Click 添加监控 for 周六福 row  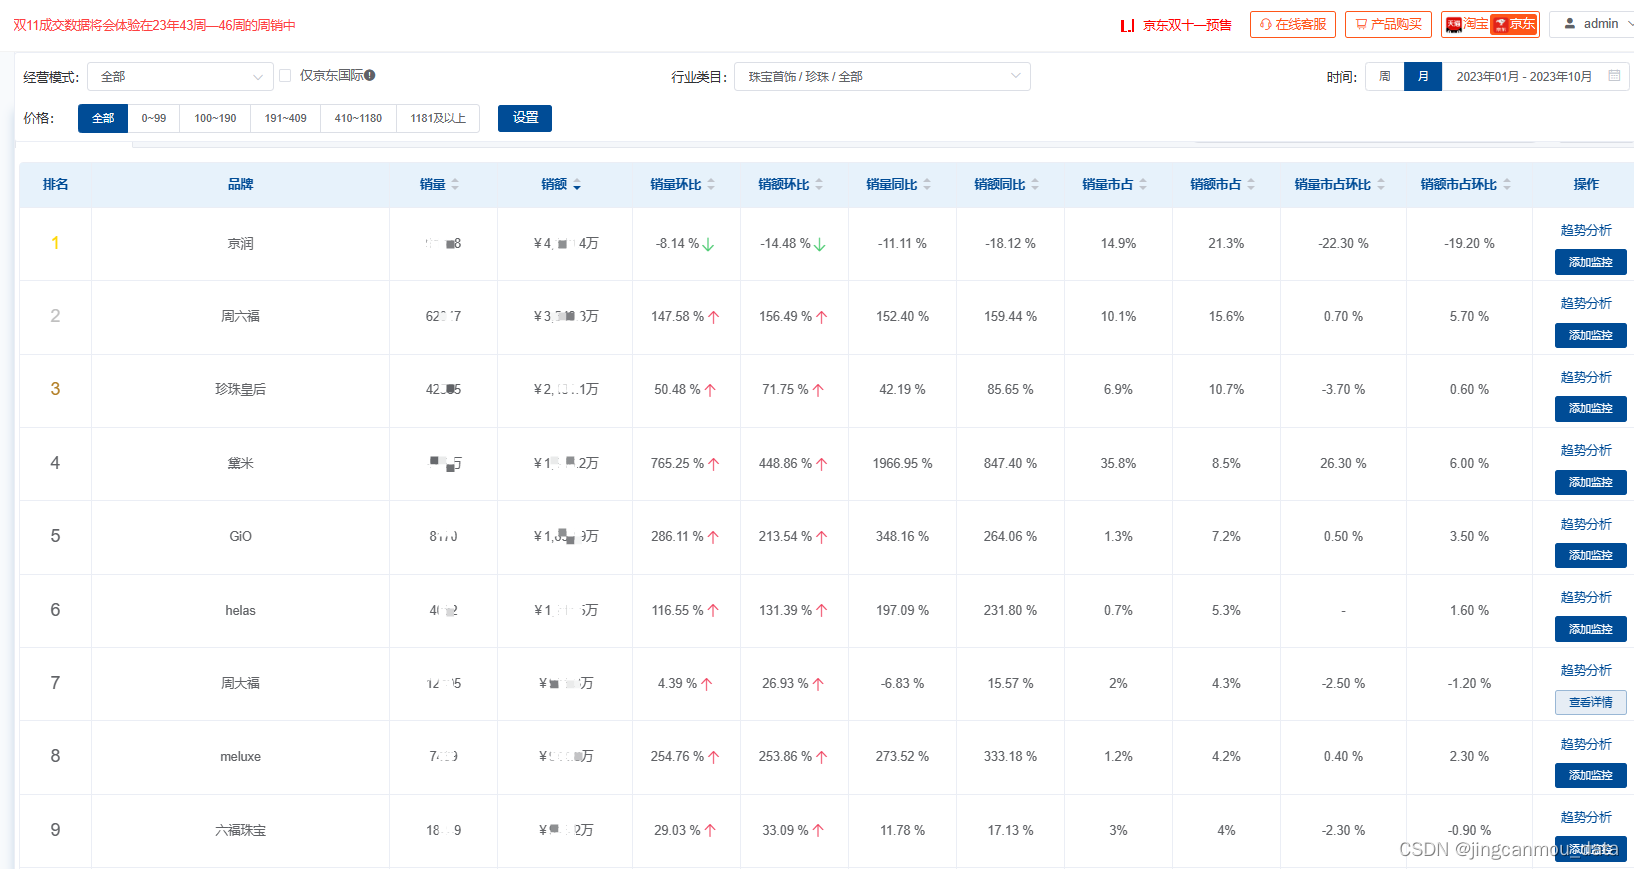tap(1590, 335)
